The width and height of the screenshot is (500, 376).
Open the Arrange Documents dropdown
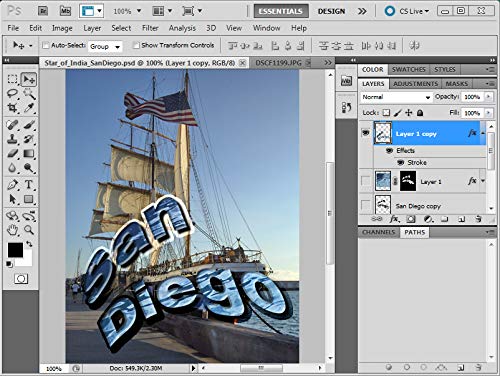(162, 11)
